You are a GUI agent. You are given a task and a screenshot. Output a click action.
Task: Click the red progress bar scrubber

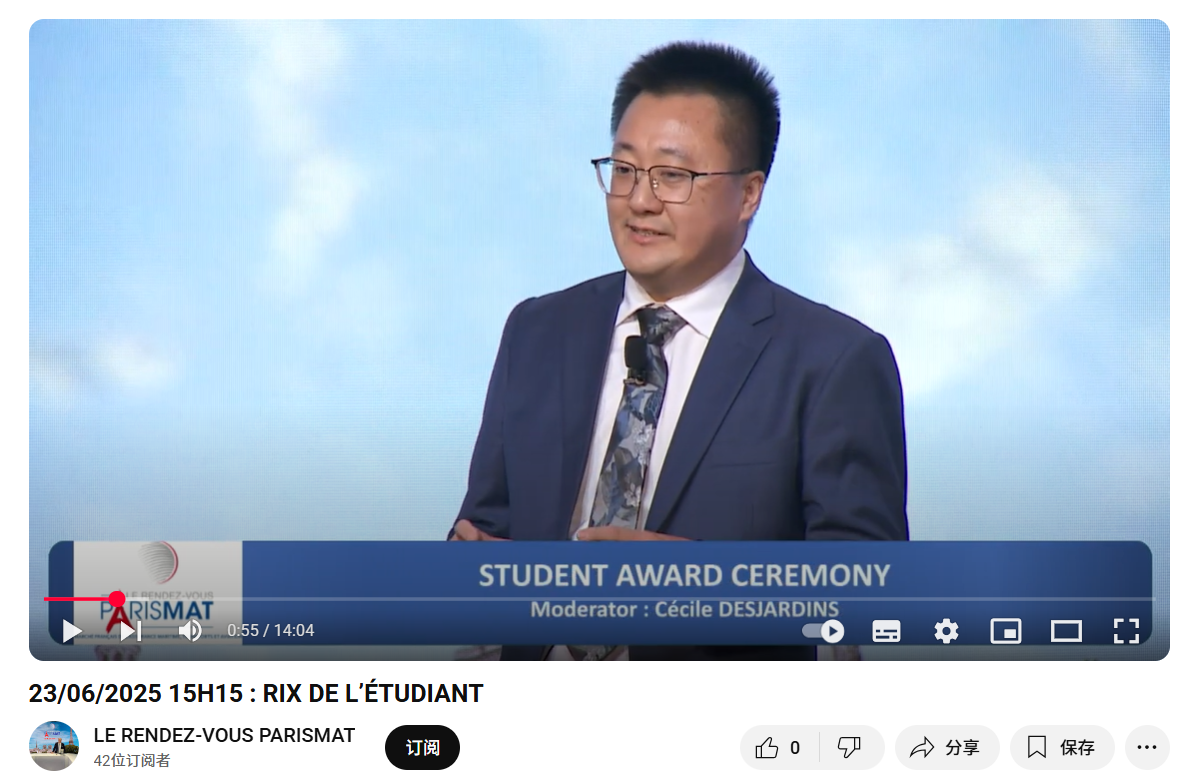click(116, 599)
